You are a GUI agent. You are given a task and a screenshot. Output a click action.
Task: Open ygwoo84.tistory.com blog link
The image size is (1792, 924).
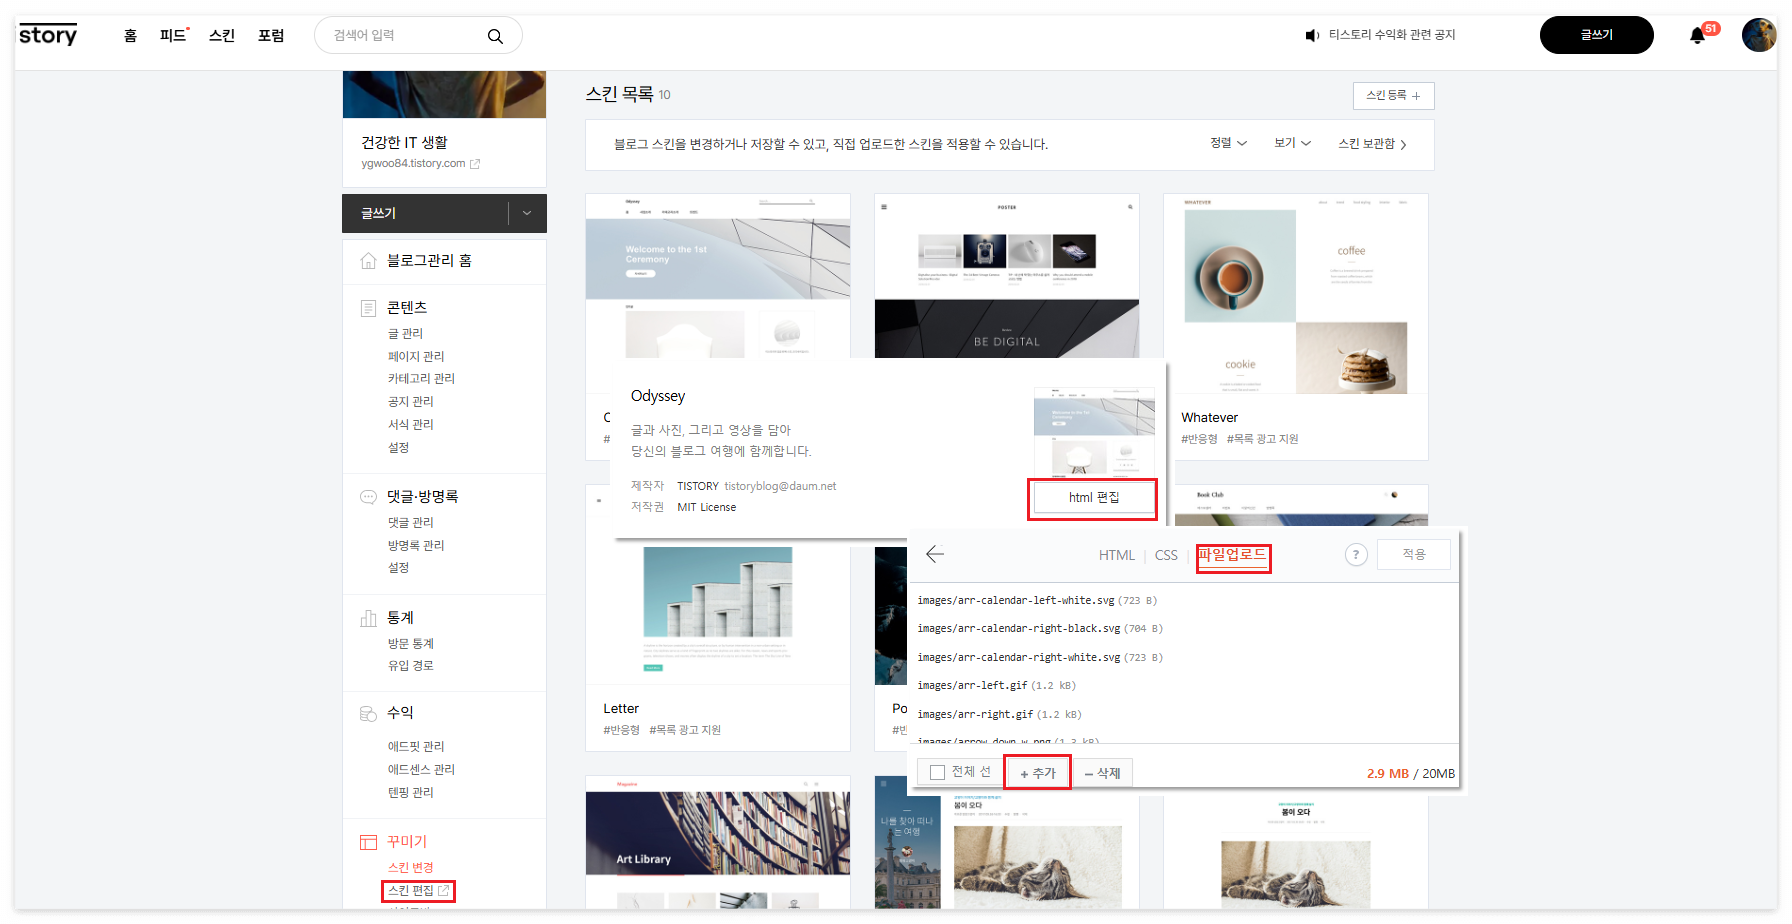click(413, 164)
